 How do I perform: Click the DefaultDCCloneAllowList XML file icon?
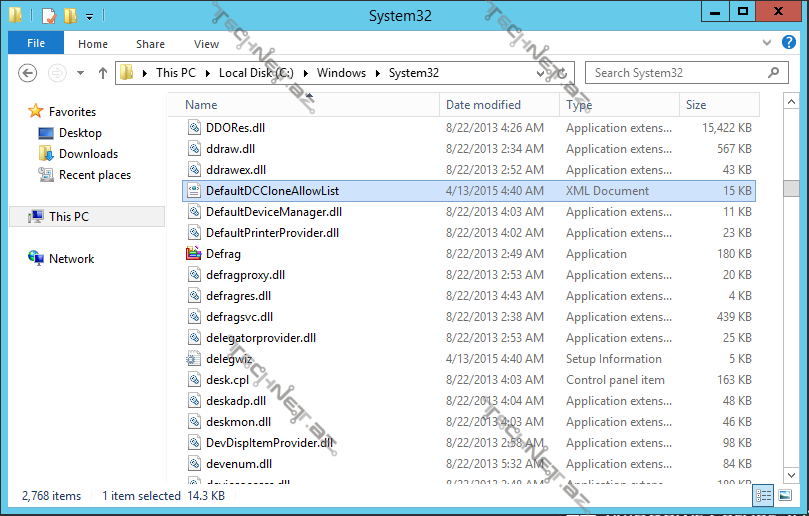[194, 191]
